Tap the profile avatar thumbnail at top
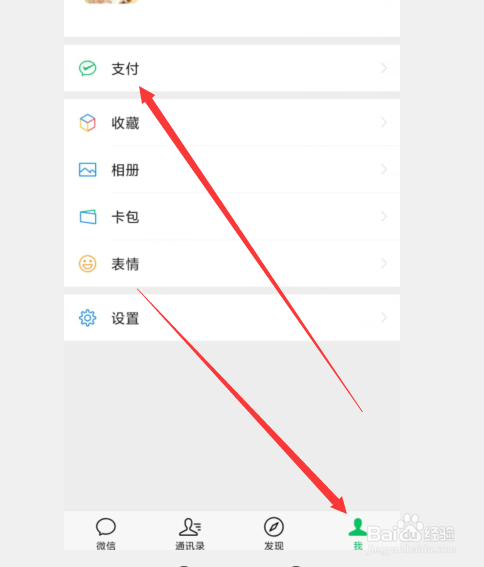Image resolution: width=484 pixels, height=567 pixels. (x=111, y=1)
